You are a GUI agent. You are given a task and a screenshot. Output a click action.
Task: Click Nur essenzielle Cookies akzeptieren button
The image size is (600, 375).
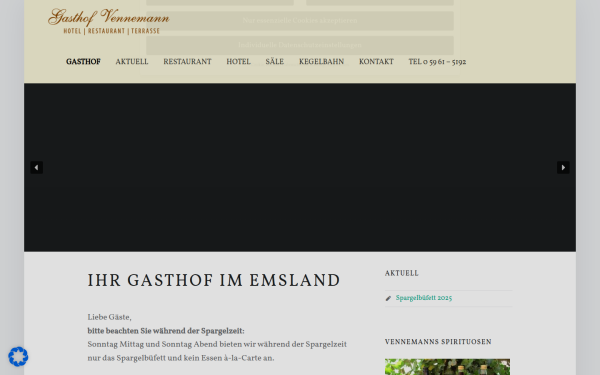(x=300, y=21)
